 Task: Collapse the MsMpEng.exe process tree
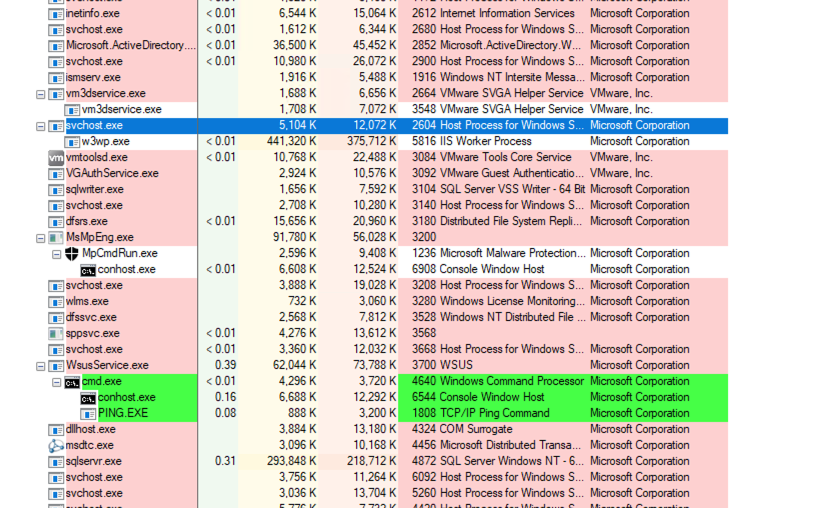pyautogui.click(x=40, y=238)
